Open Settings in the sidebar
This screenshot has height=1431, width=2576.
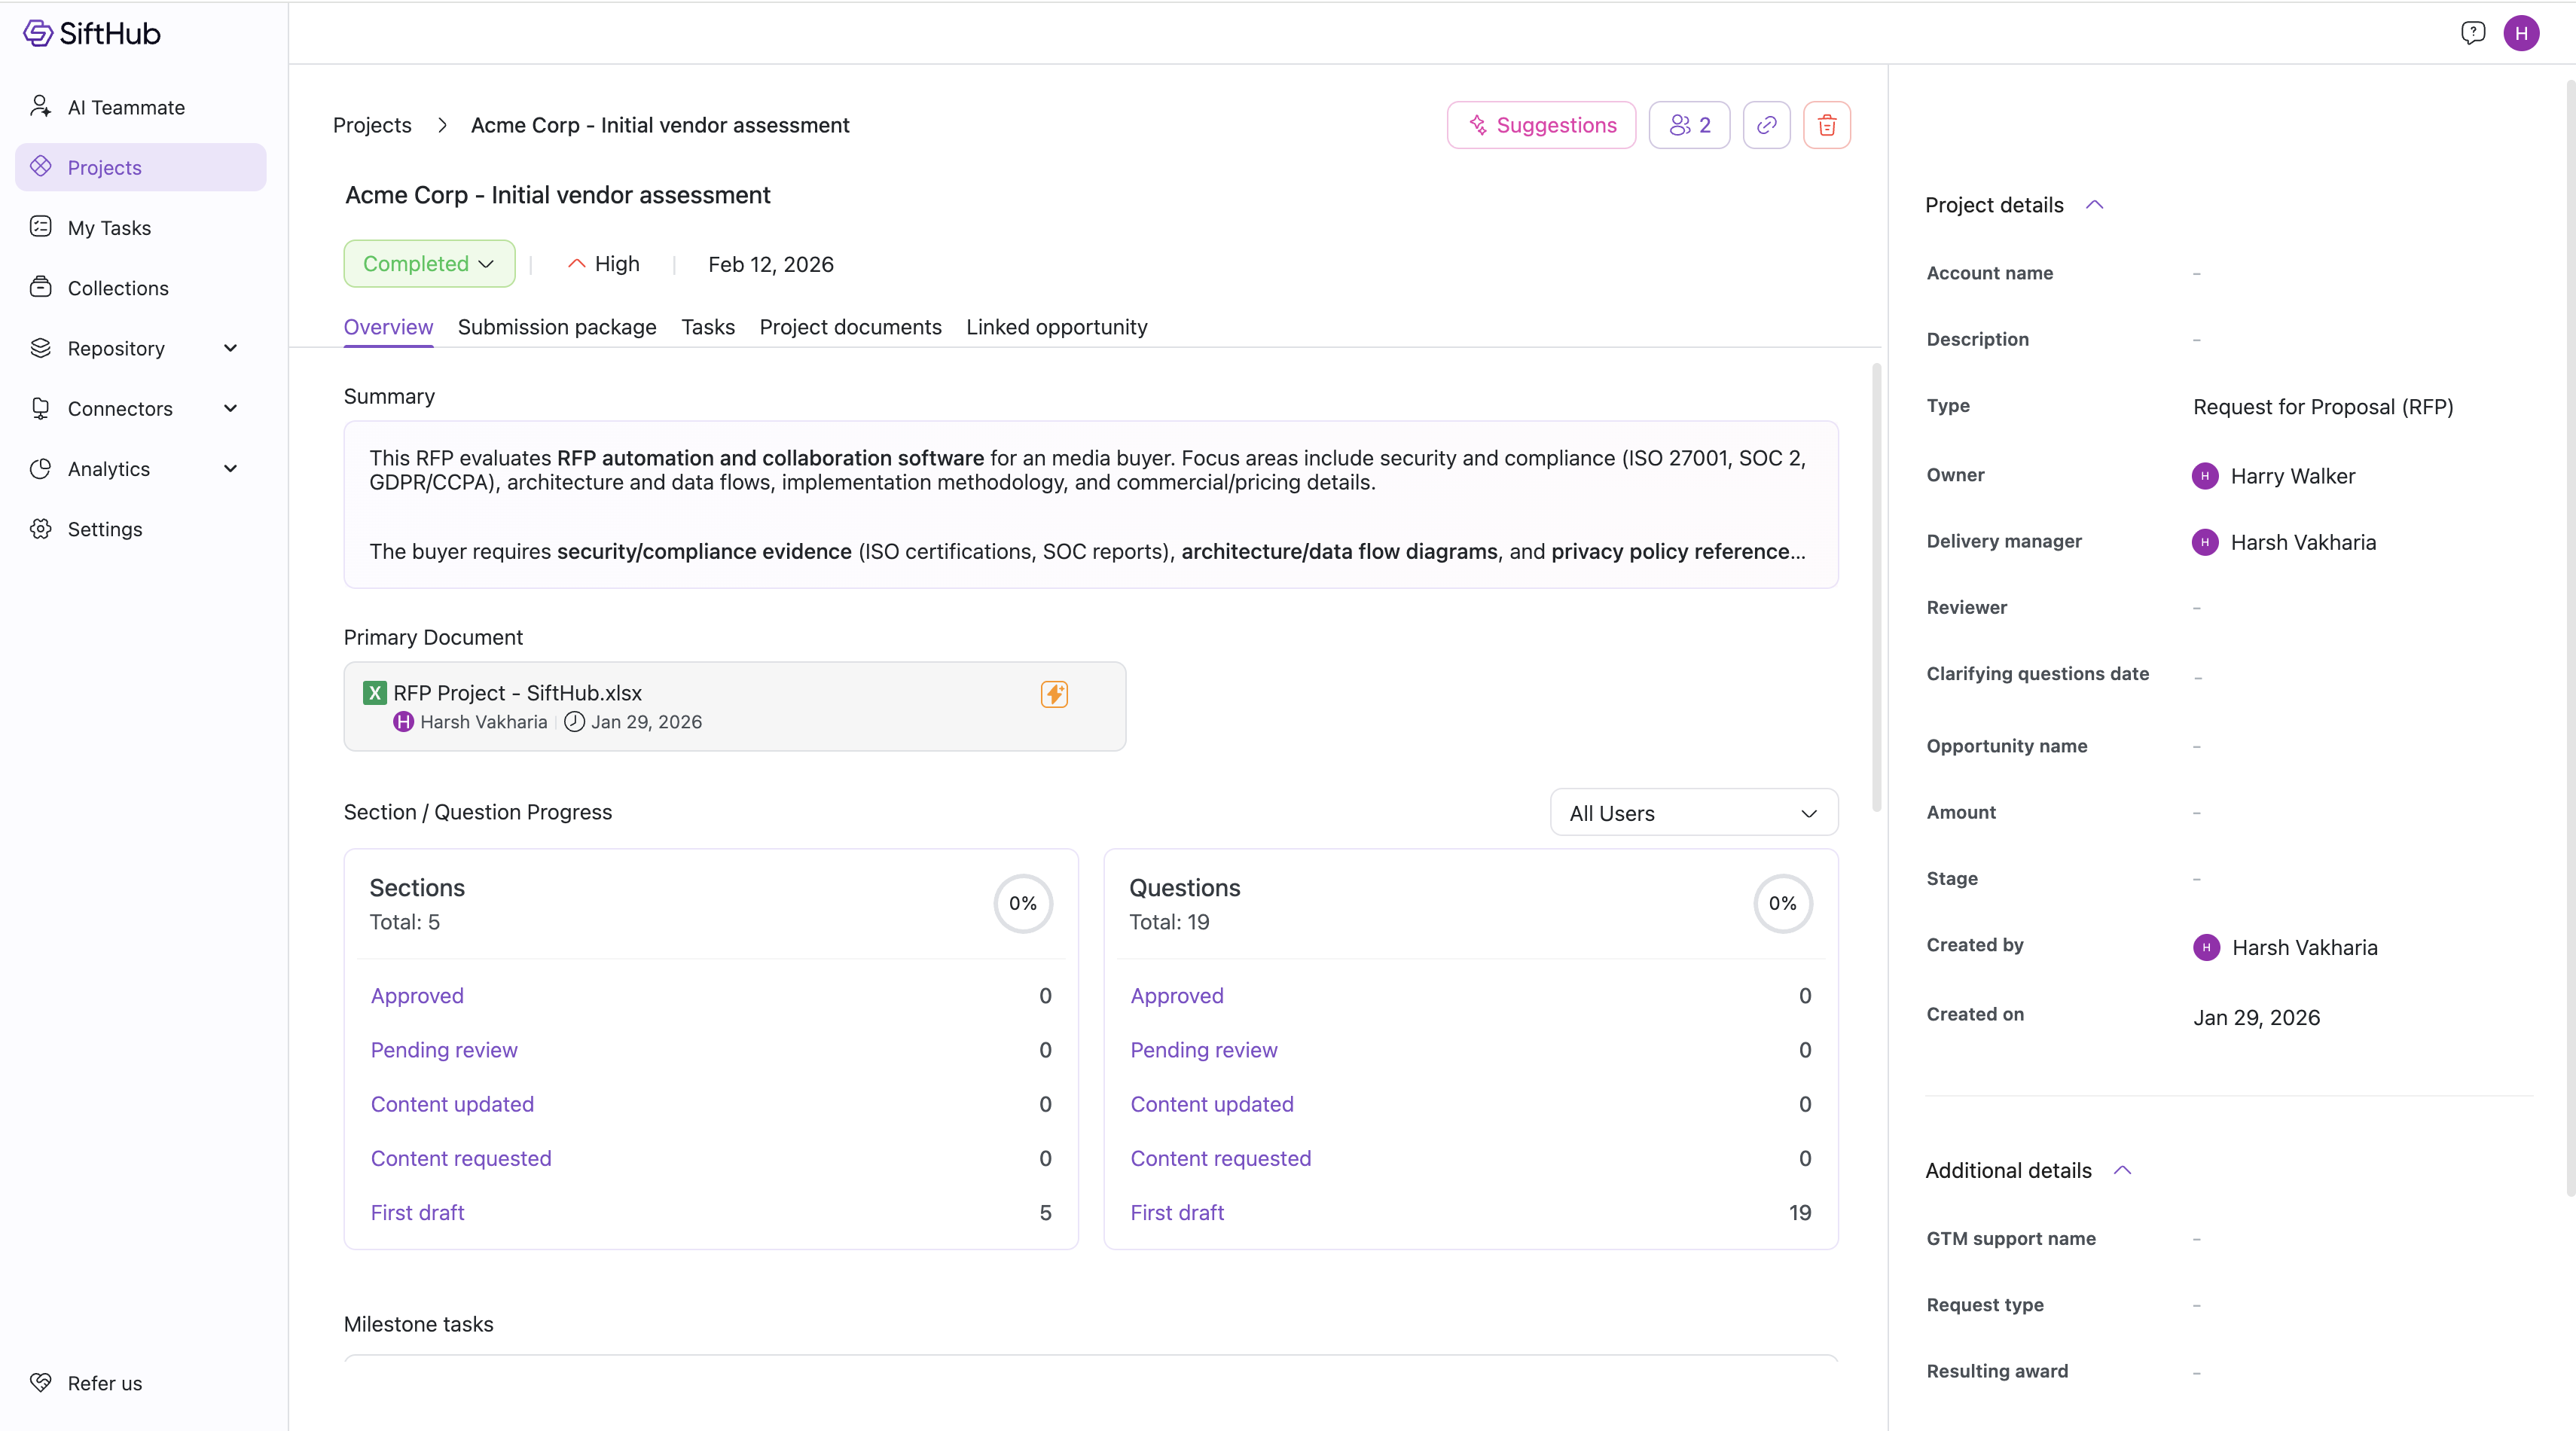[x=105, y=529]
